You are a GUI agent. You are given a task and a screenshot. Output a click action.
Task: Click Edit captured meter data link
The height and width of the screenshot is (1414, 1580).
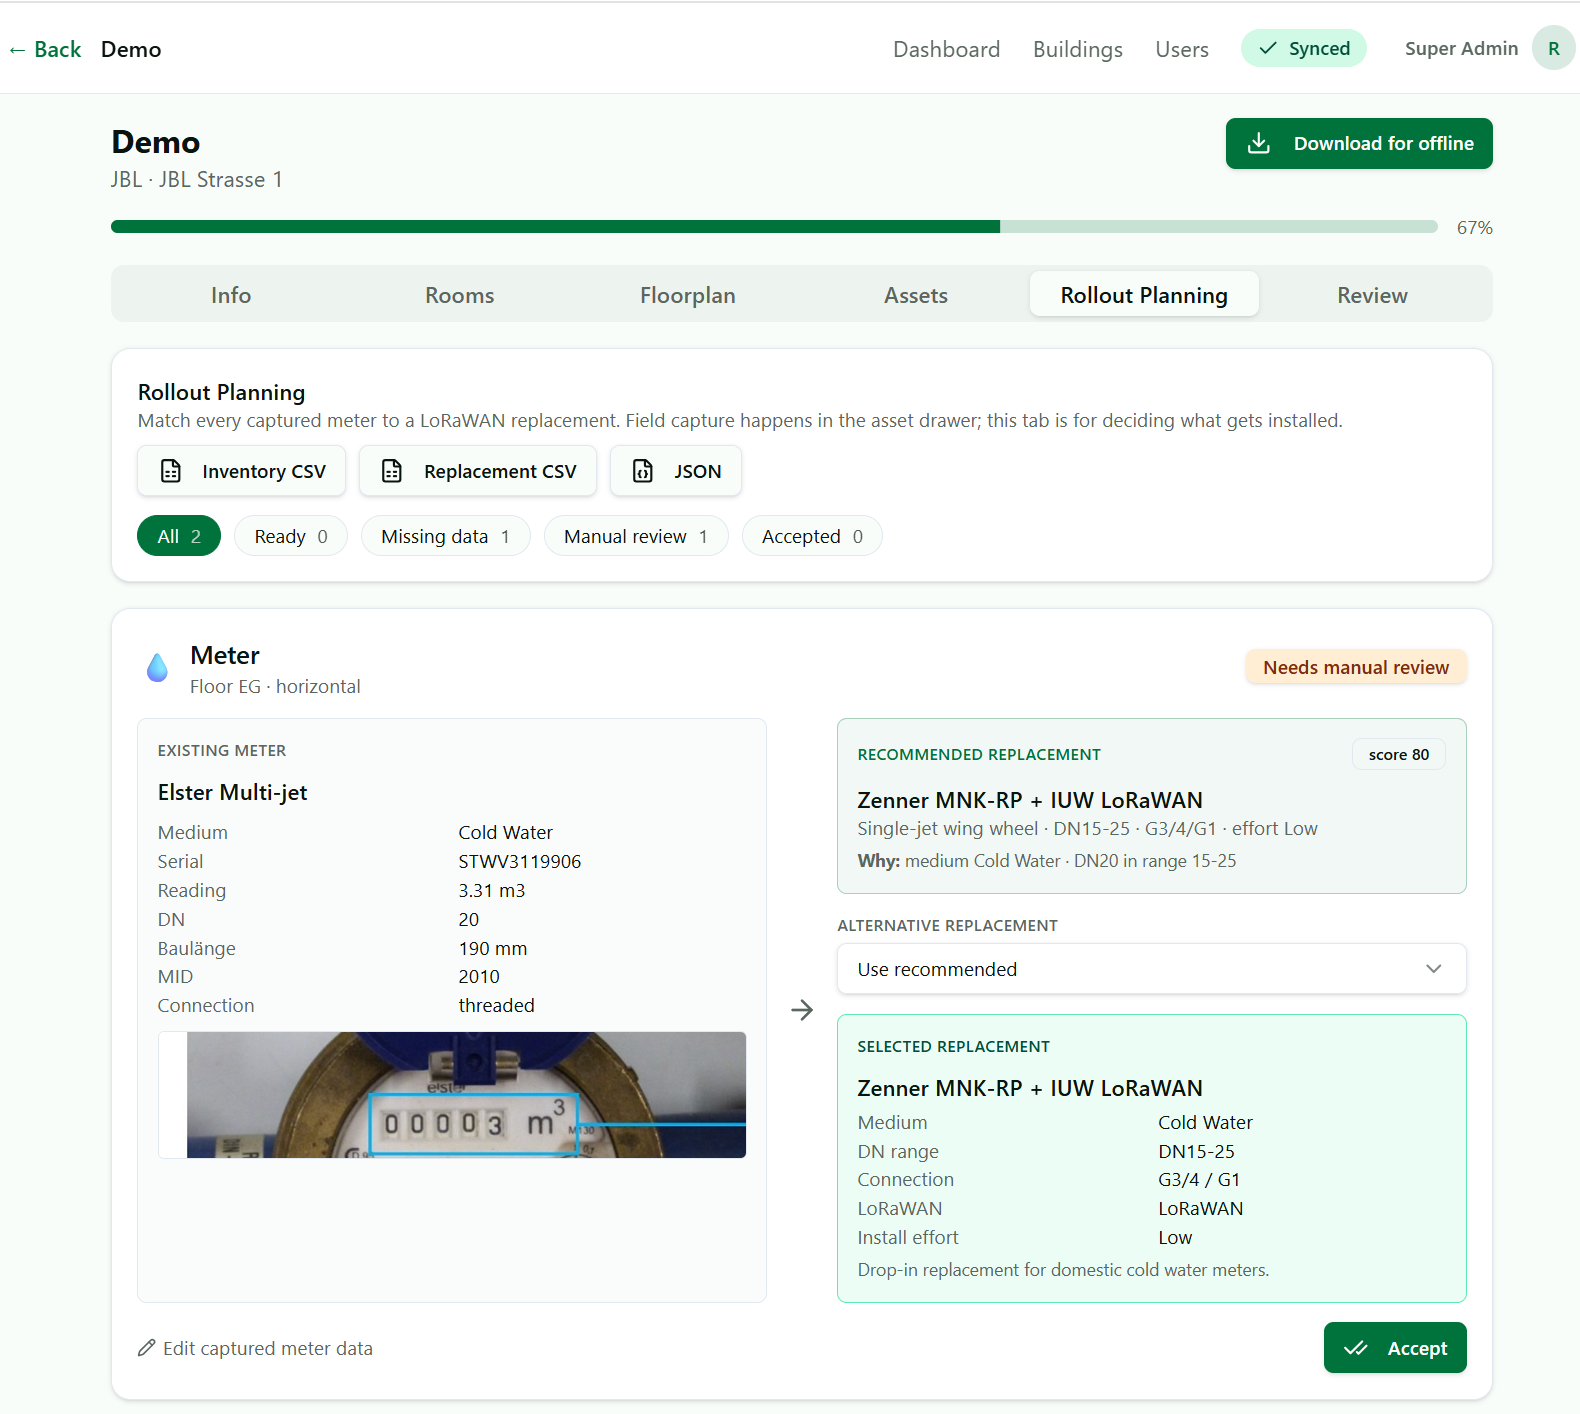click(x=255, y=1348)
